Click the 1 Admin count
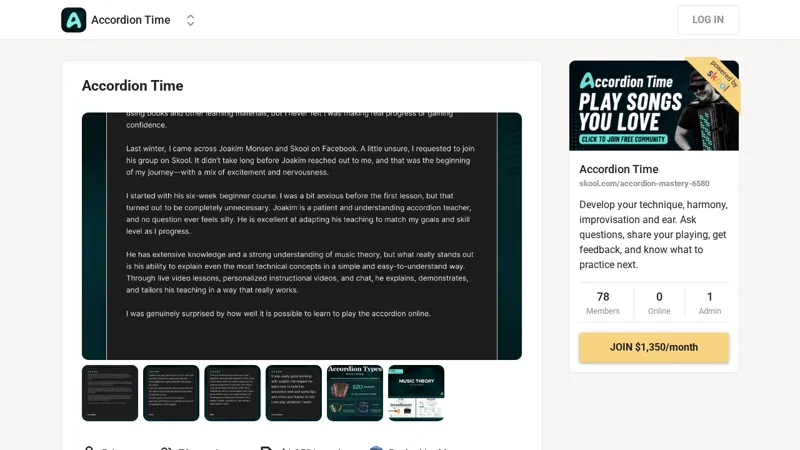 [710, 303]
